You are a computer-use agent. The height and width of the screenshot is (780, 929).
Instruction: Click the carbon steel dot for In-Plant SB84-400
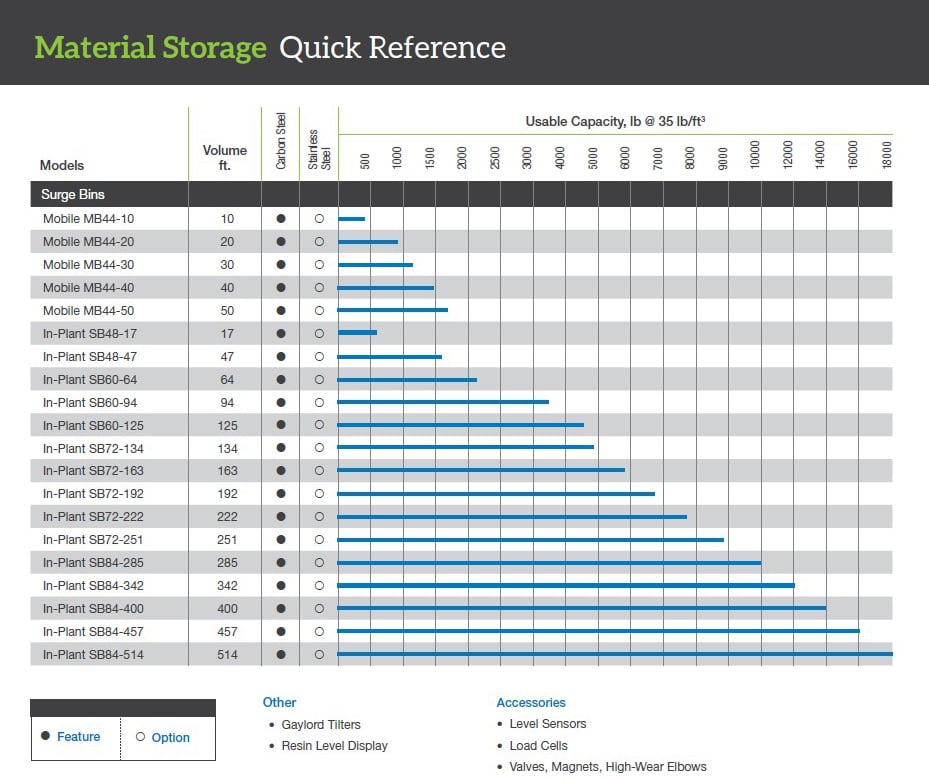coord(281,608)
